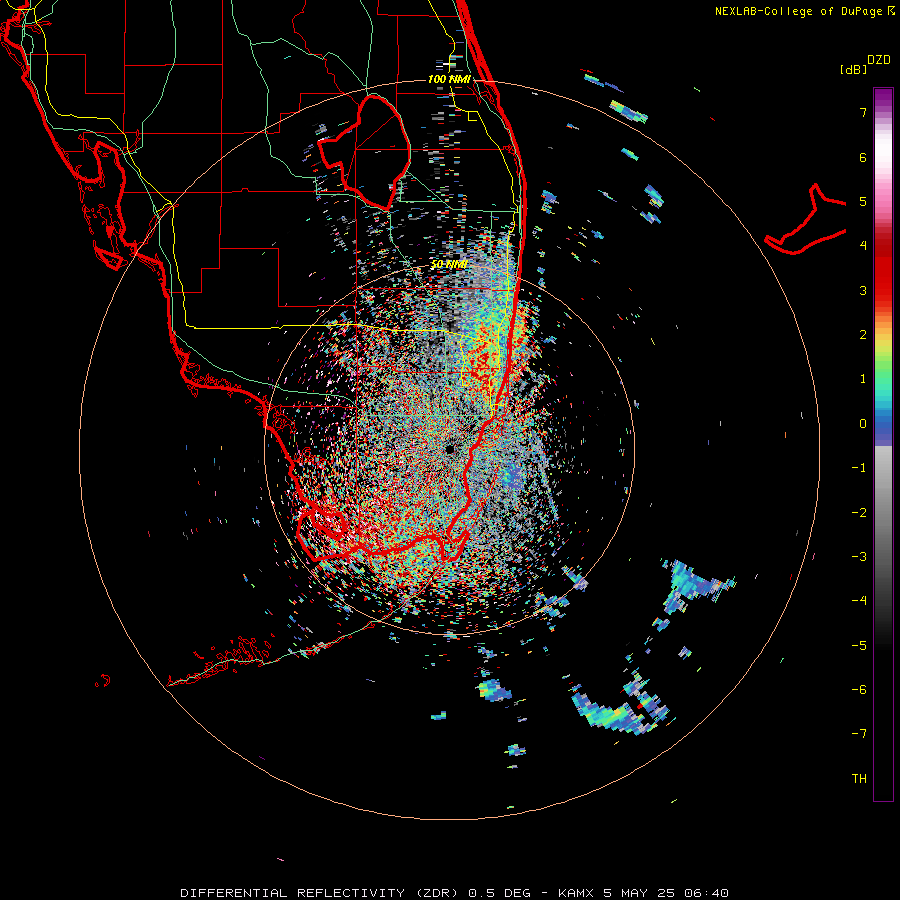Click the DZD legend title

(x=879, y=60)
